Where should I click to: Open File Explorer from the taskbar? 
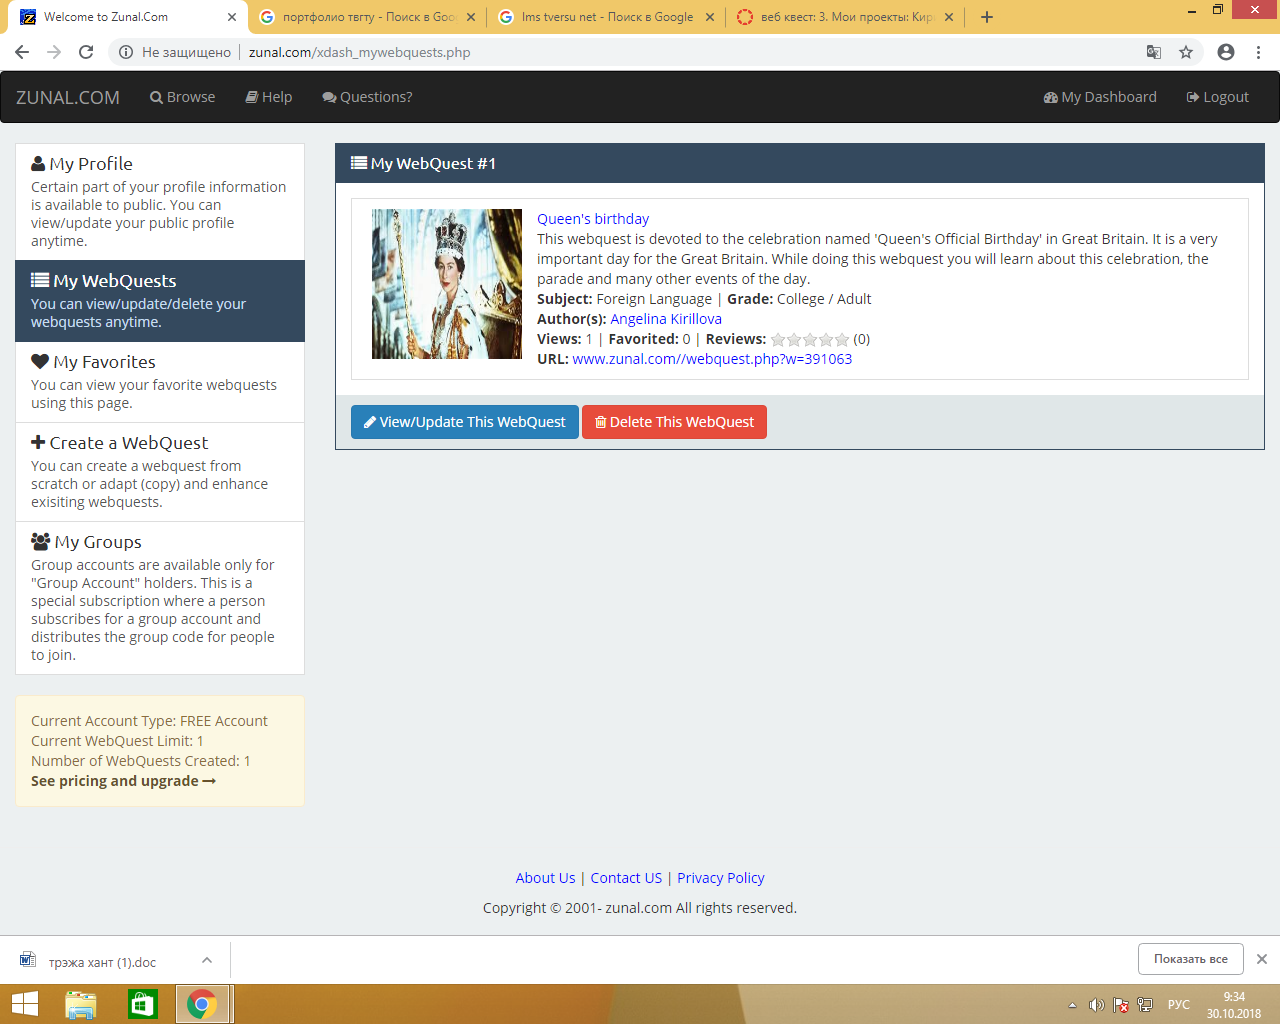point(80,1004)
